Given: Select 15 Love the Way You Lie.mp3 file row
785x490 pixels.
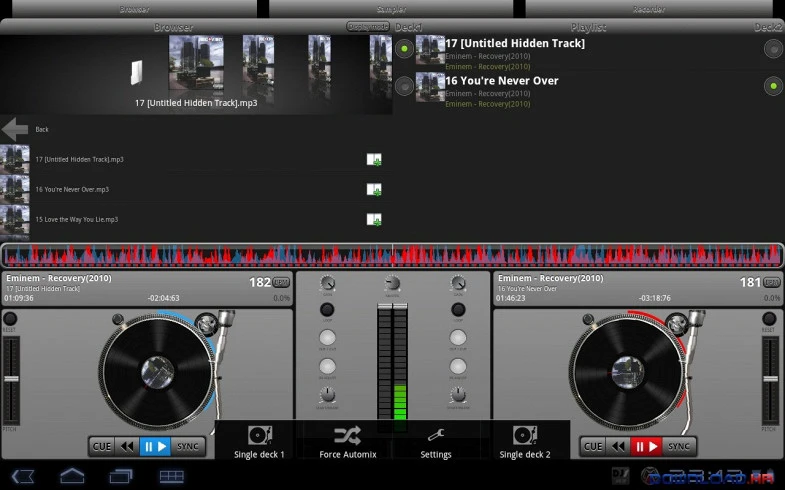Looking at the screenshot, I should 196,220.
